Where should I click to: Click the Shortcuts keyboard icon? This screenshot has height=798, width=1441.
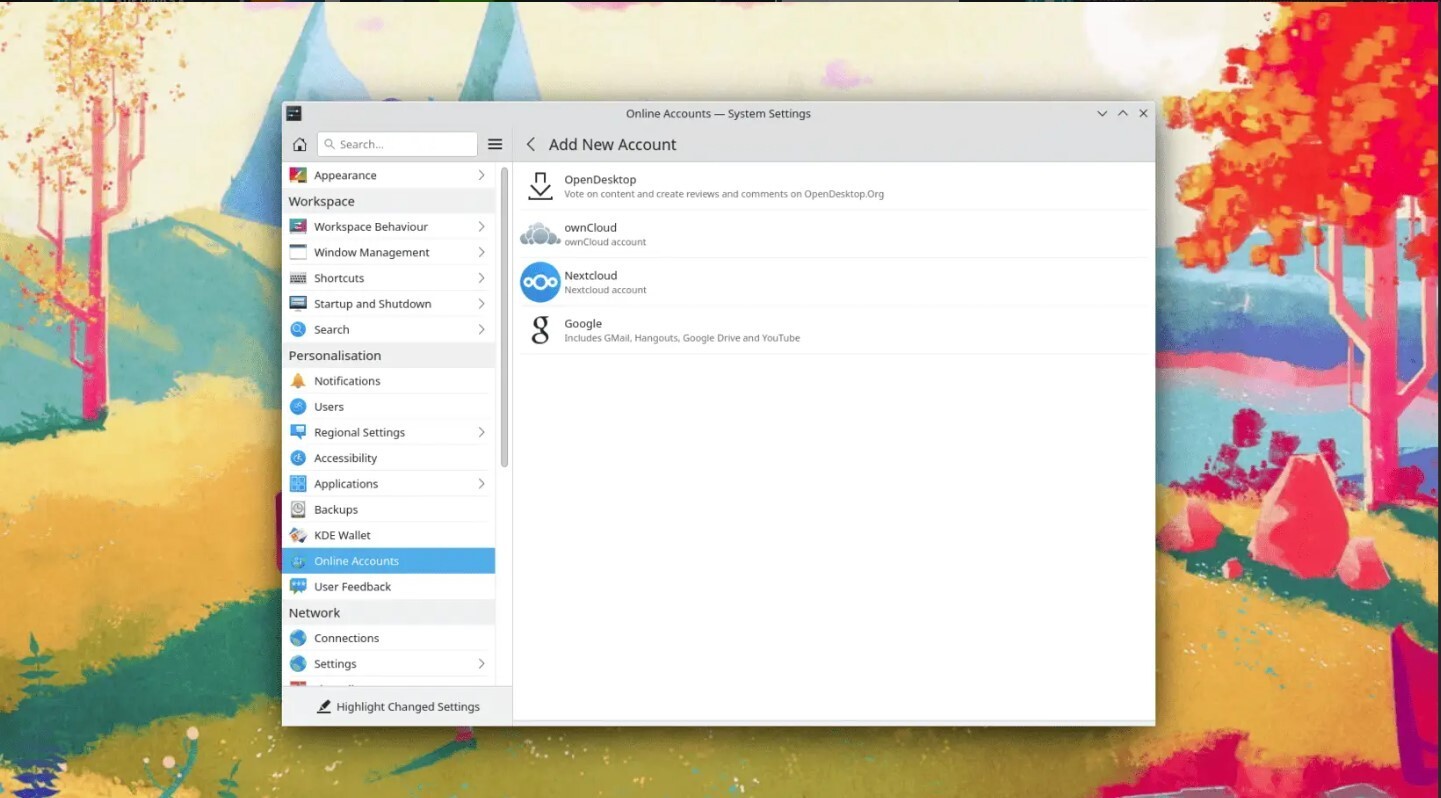pos(298,278)
